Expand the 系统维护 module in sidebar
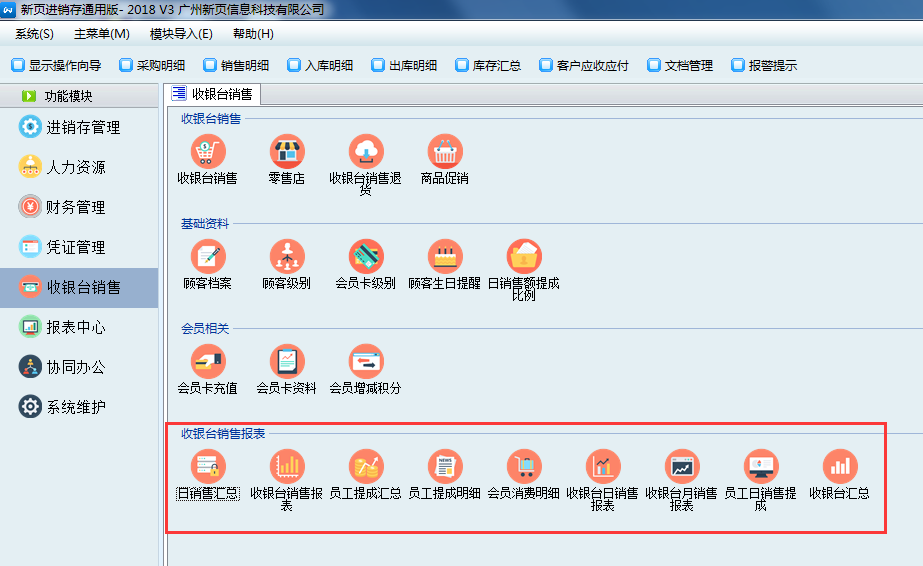923x566 pixels. pos(75,408)
